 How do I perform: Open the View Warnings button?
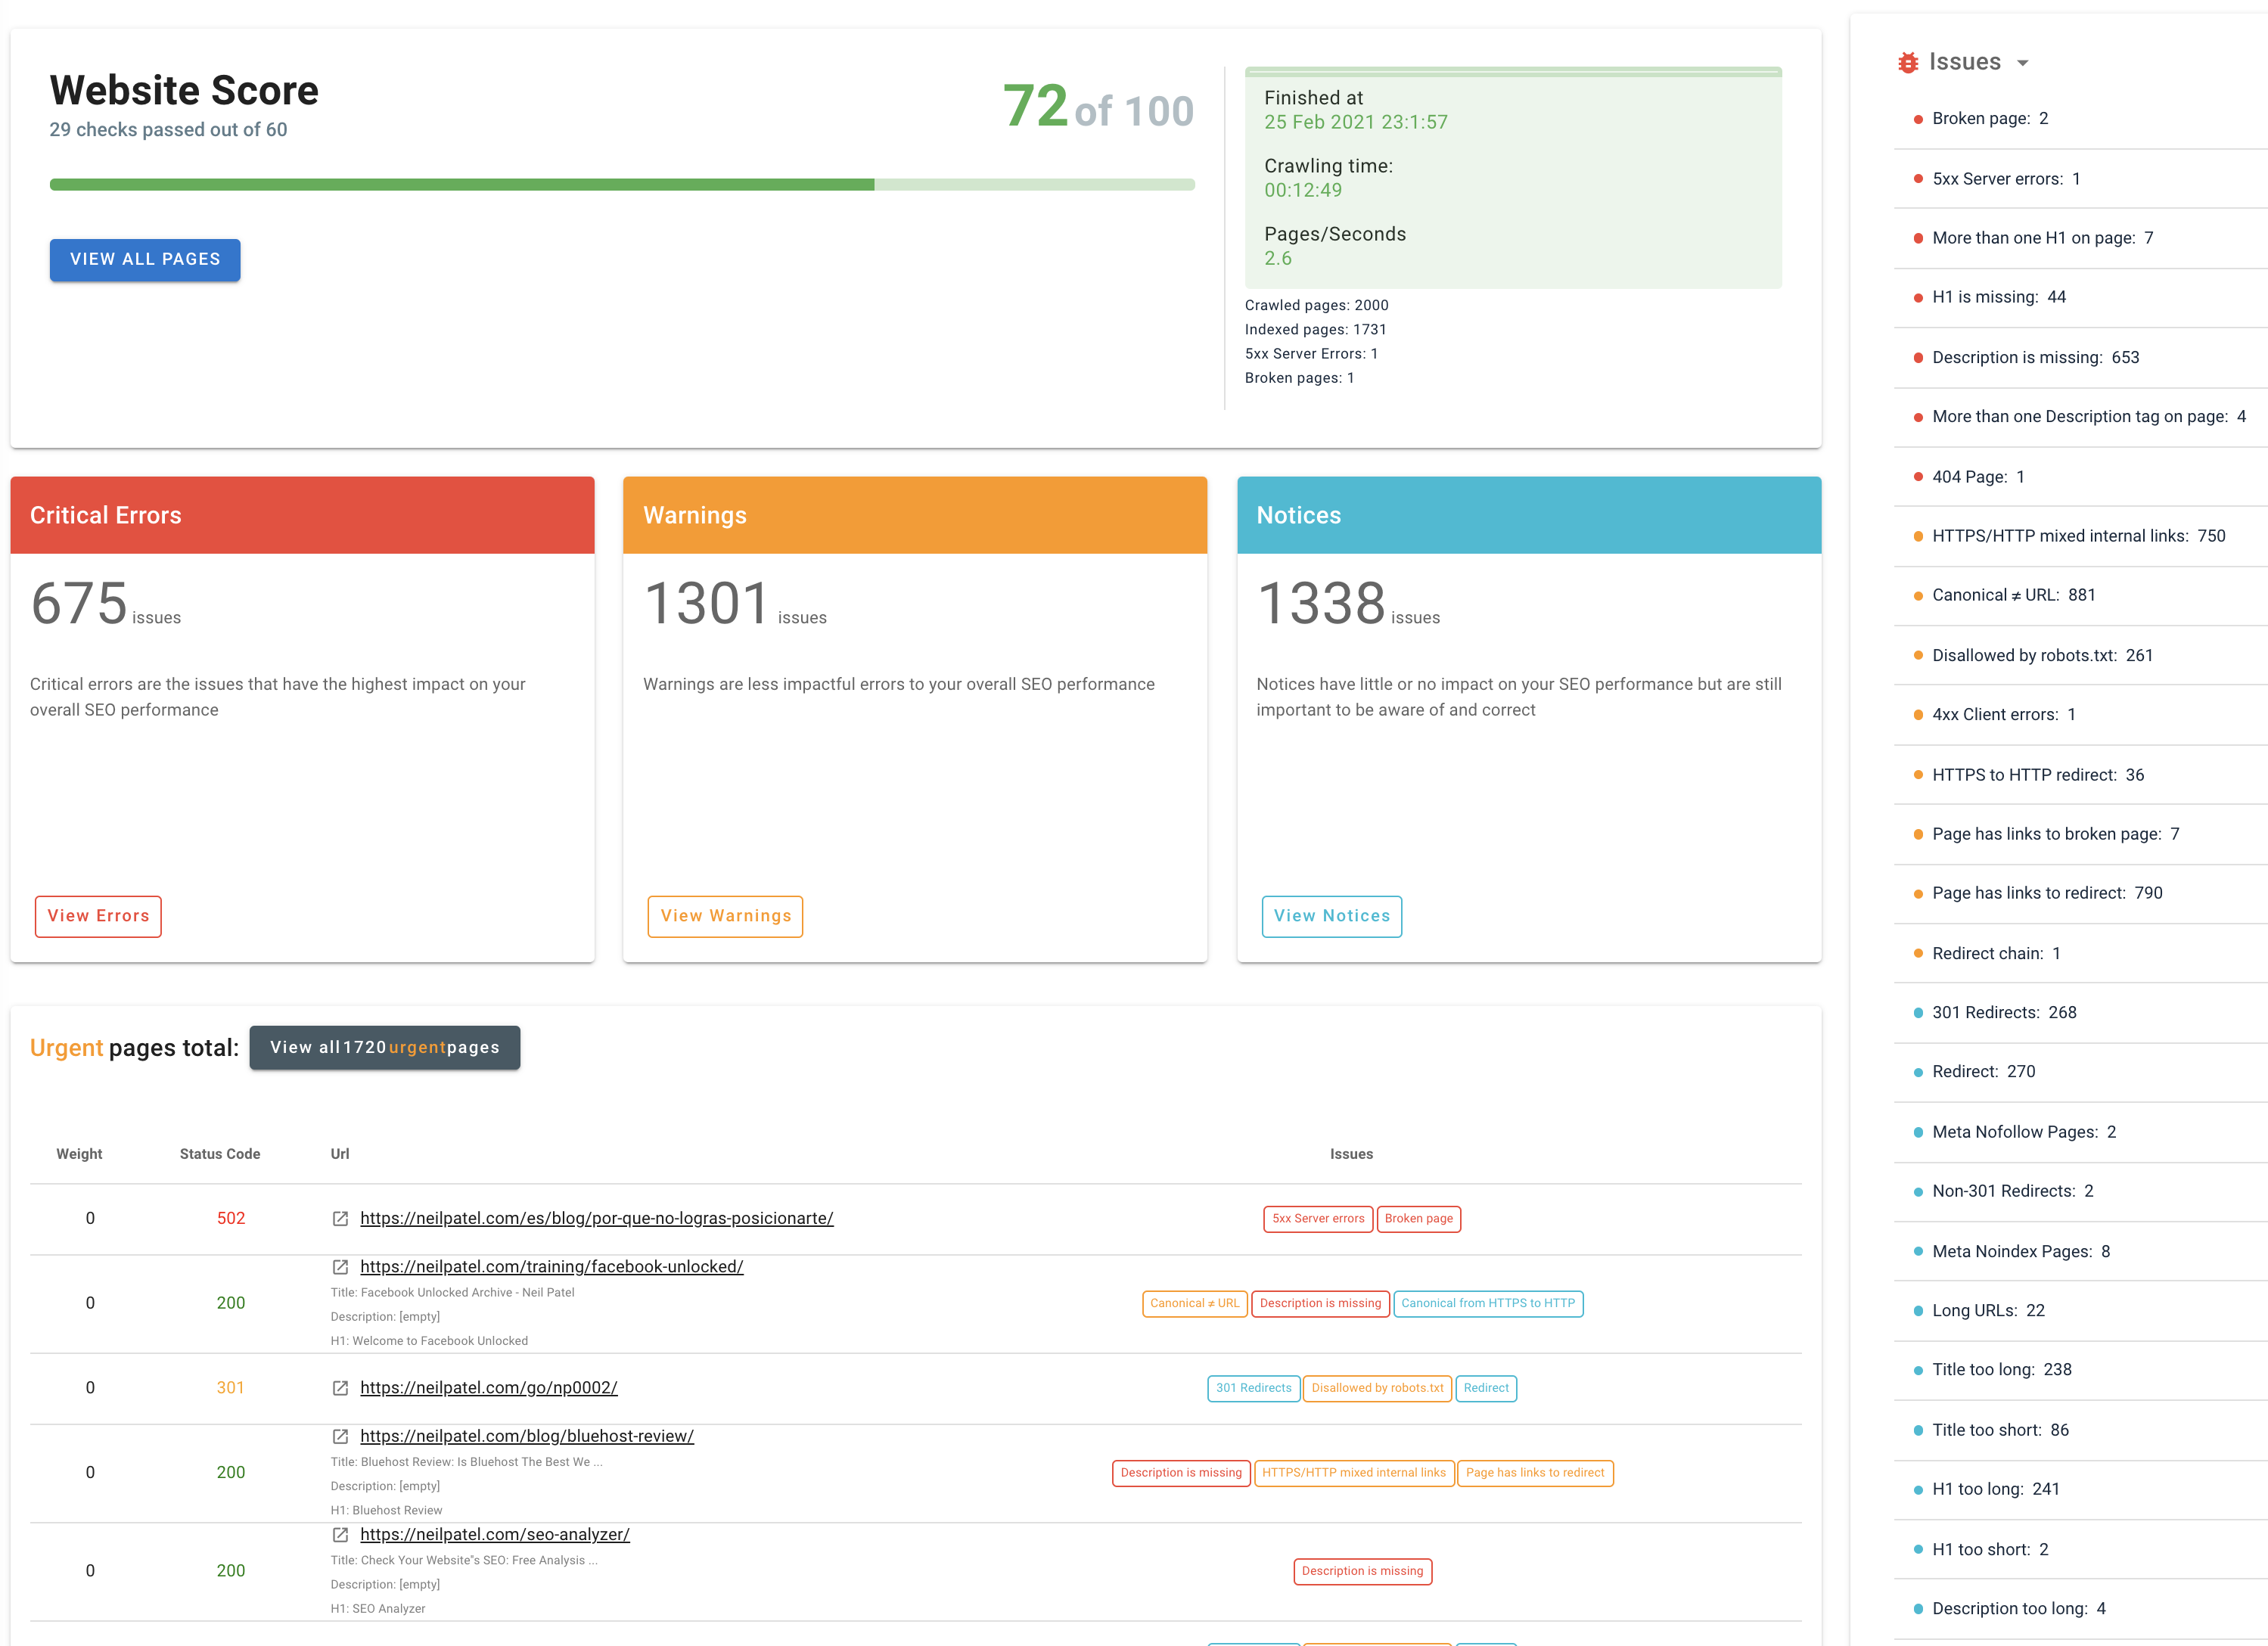(725, 916)
